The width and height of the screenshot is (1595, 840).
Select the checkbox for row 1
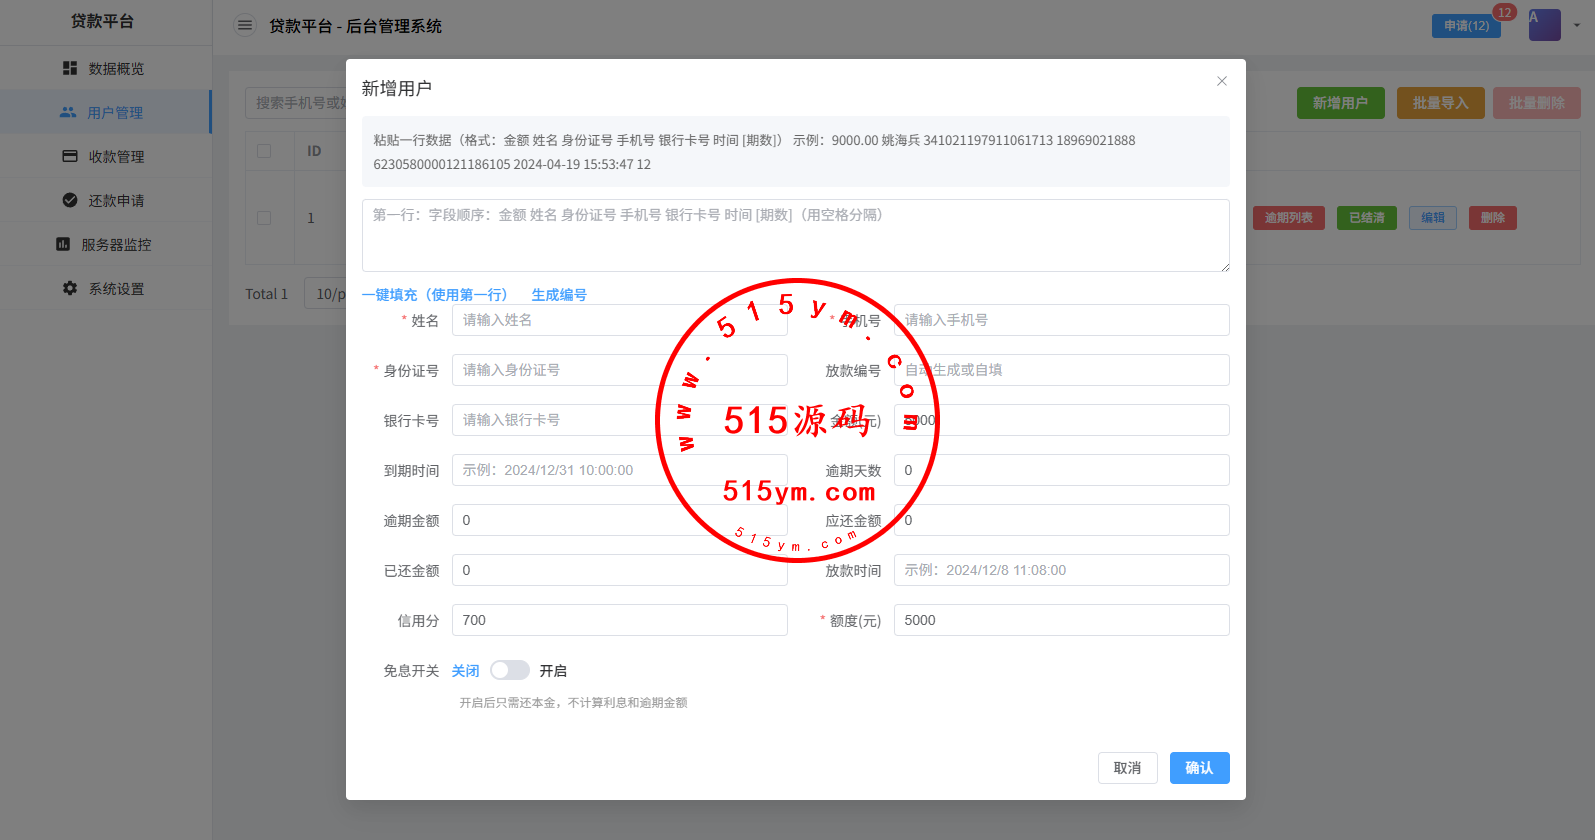(x=264, y=217)
